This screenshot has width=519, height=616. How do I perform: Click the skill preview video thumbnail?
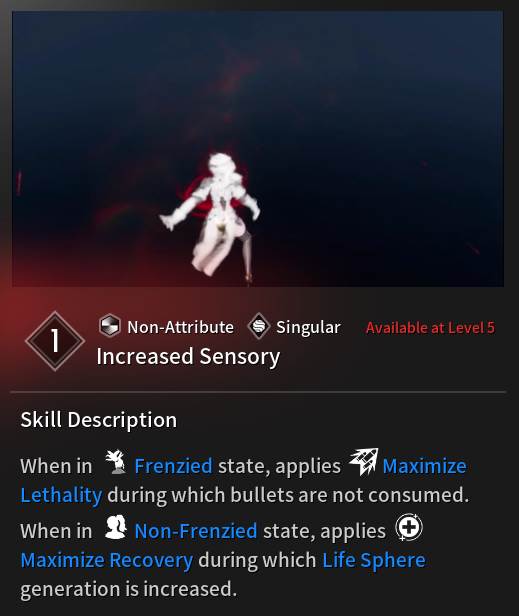click(258, 149)
